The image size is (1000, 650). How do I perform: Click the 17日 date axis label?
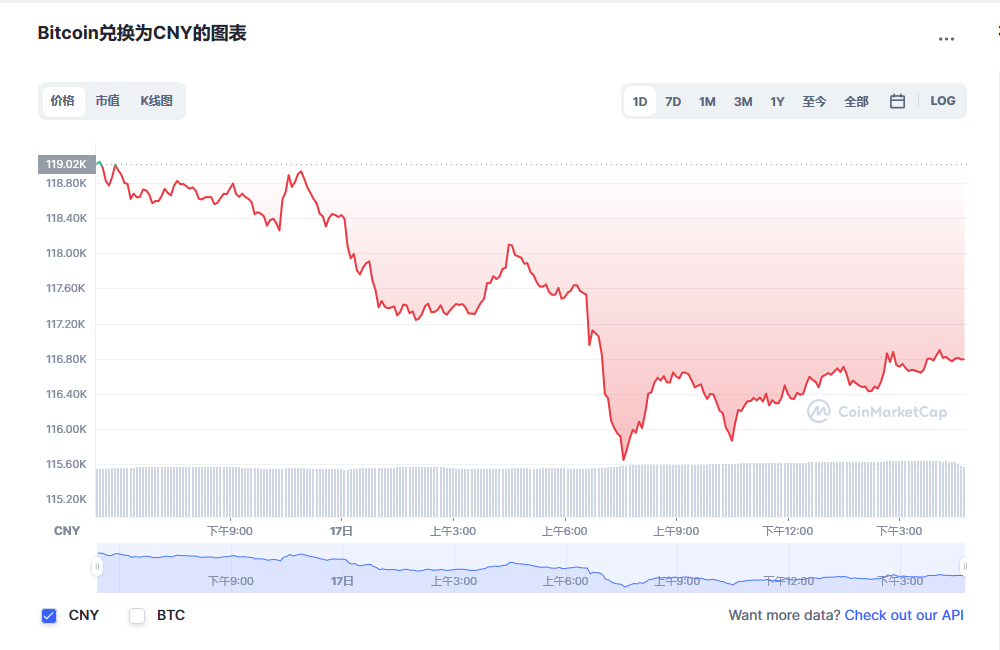point(341,531)
